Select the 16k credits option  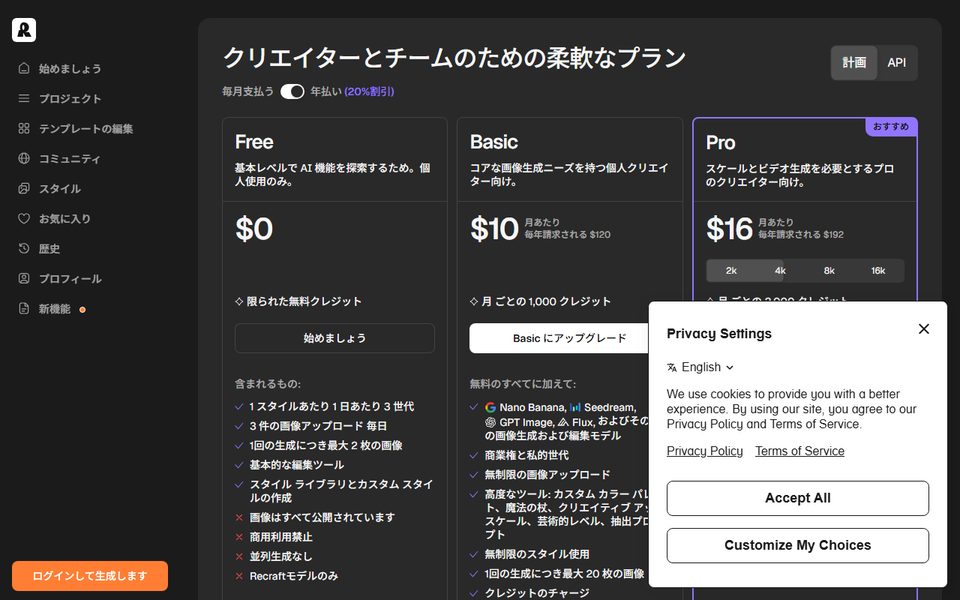(878, 271)
